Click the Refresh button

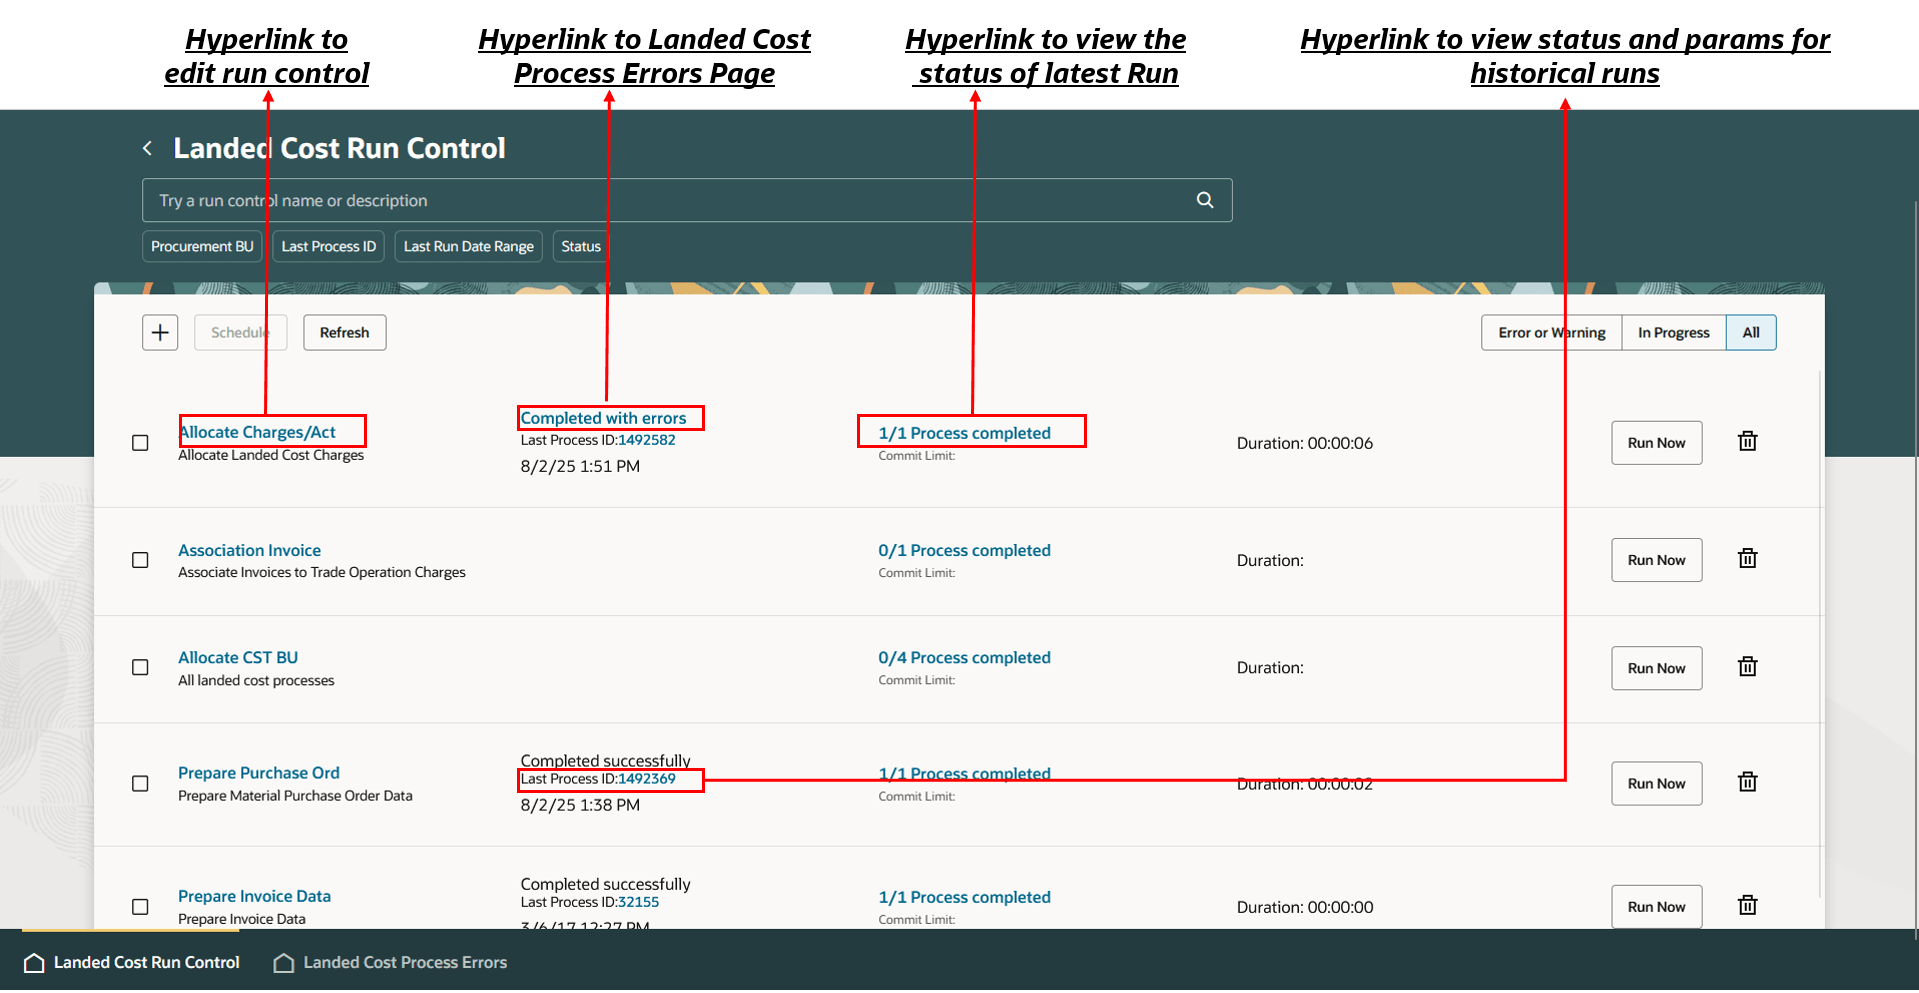pos(344,333)
